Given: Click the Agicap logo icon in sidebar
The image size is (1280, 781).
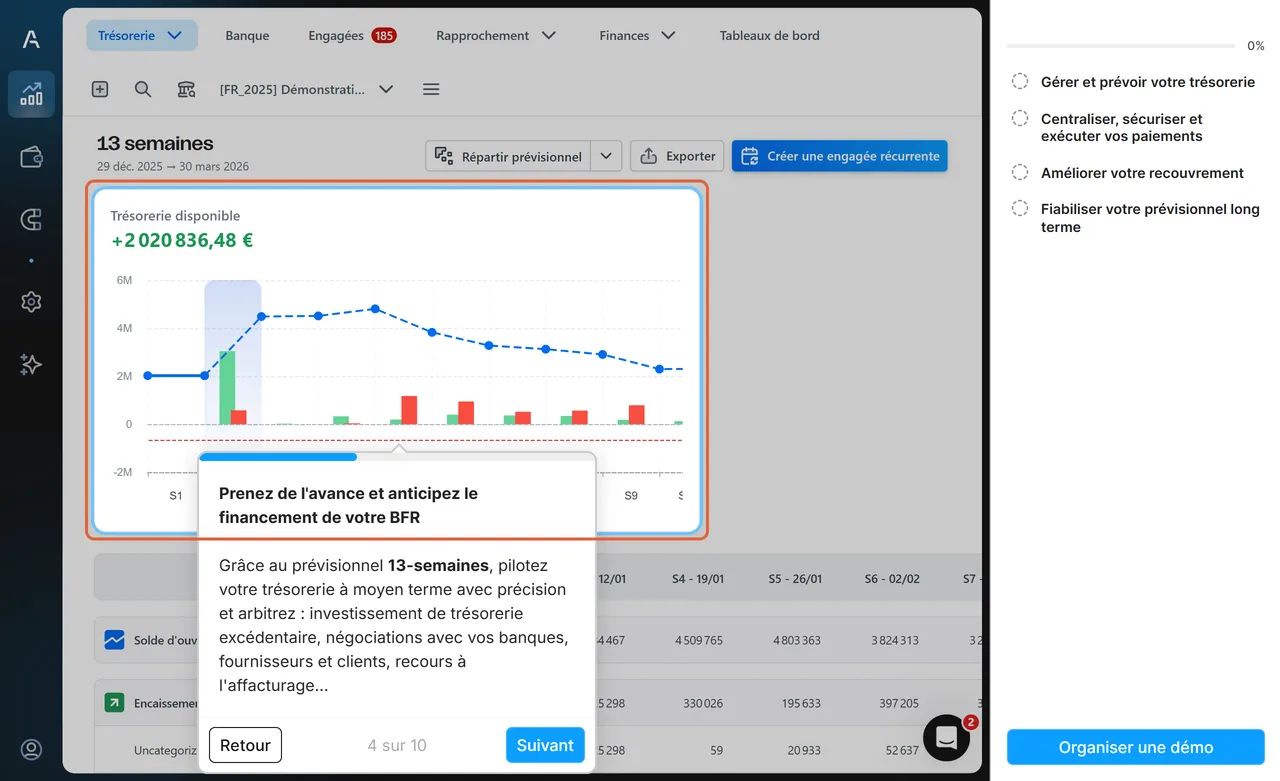Looking at the screenshot, I should (x=31, y=39).
